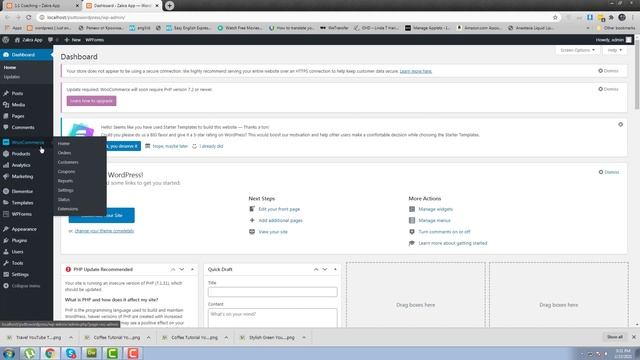Open the Tools wrench icon
The image size is (640, 360).
(x=6, y=263)
